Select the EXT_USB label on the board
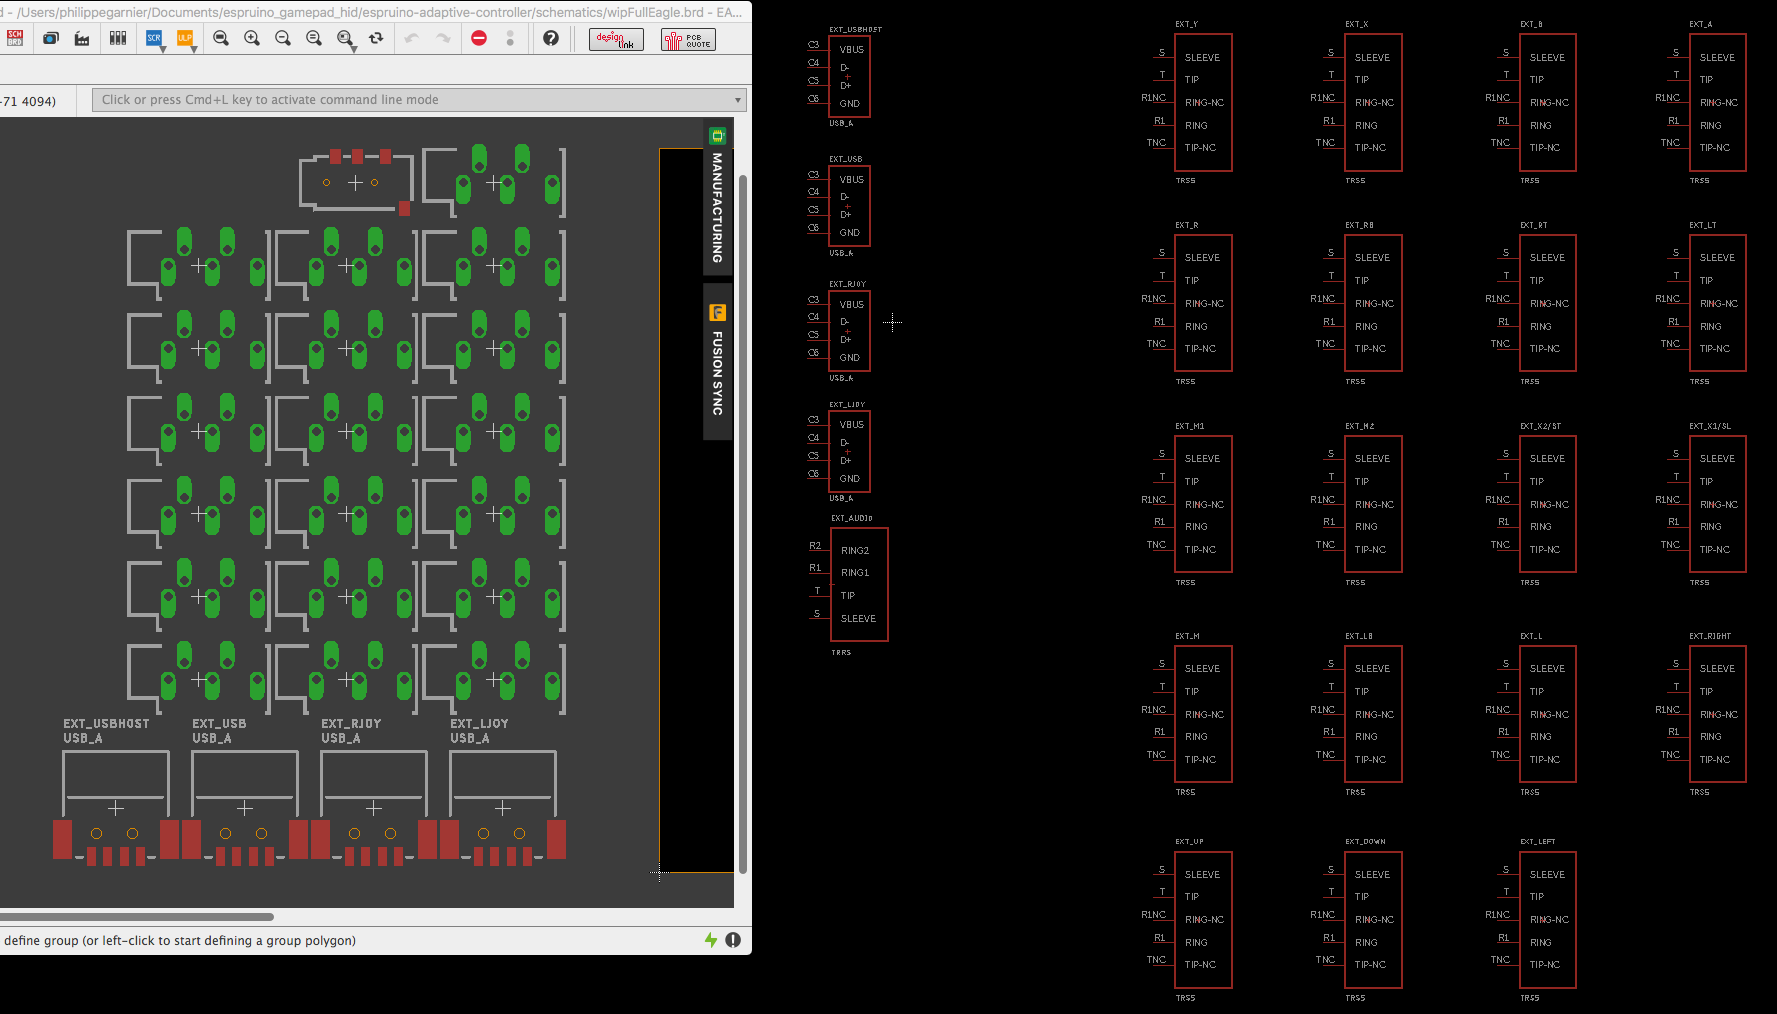This screenshot has height=1014, width=1777. (219, 724)
